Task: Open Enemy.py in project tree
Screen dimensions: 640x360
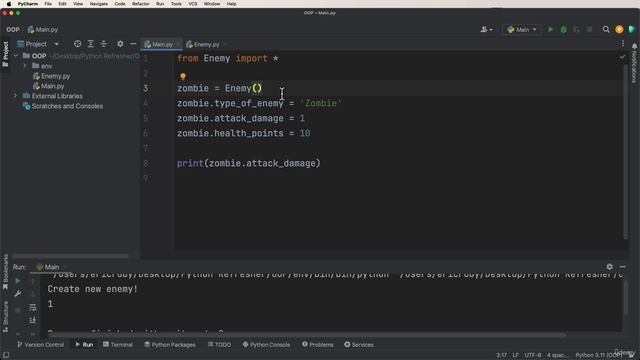Action: [51, 76]
